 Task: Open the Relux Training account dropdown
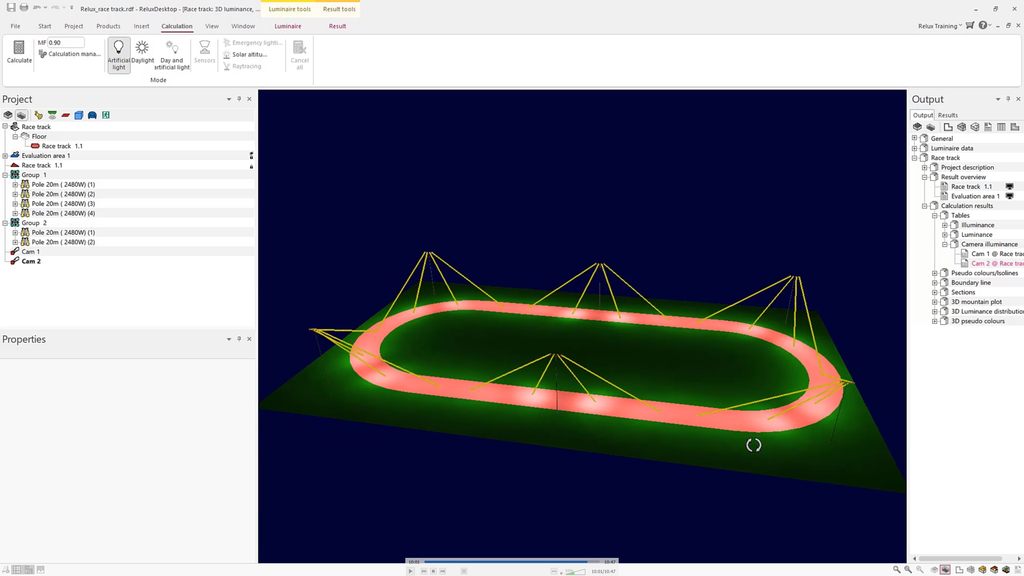point(940,26)
